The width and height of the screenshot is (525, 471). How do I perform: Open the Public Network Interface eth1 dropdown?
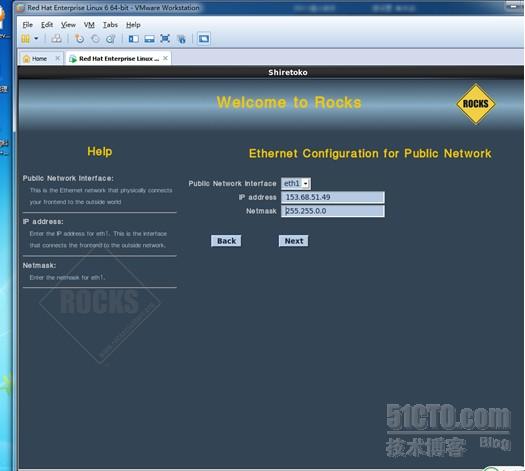296,183
